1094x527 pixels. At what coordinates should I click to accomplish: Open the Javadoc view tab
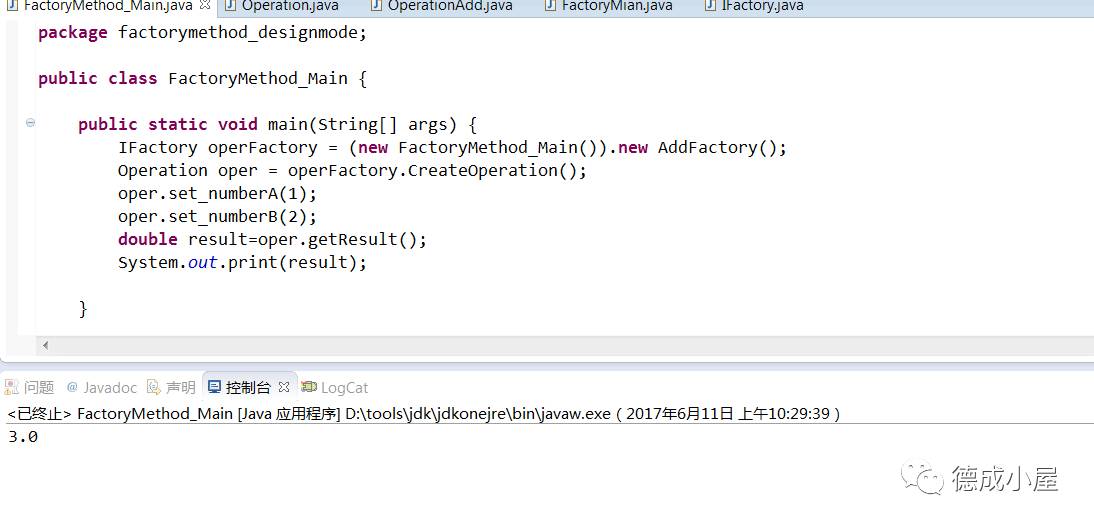[102, 387]
